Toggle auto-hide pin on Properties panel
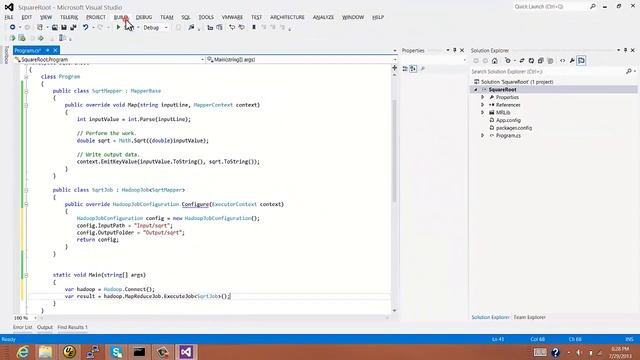640x360 pixels. 455,50
